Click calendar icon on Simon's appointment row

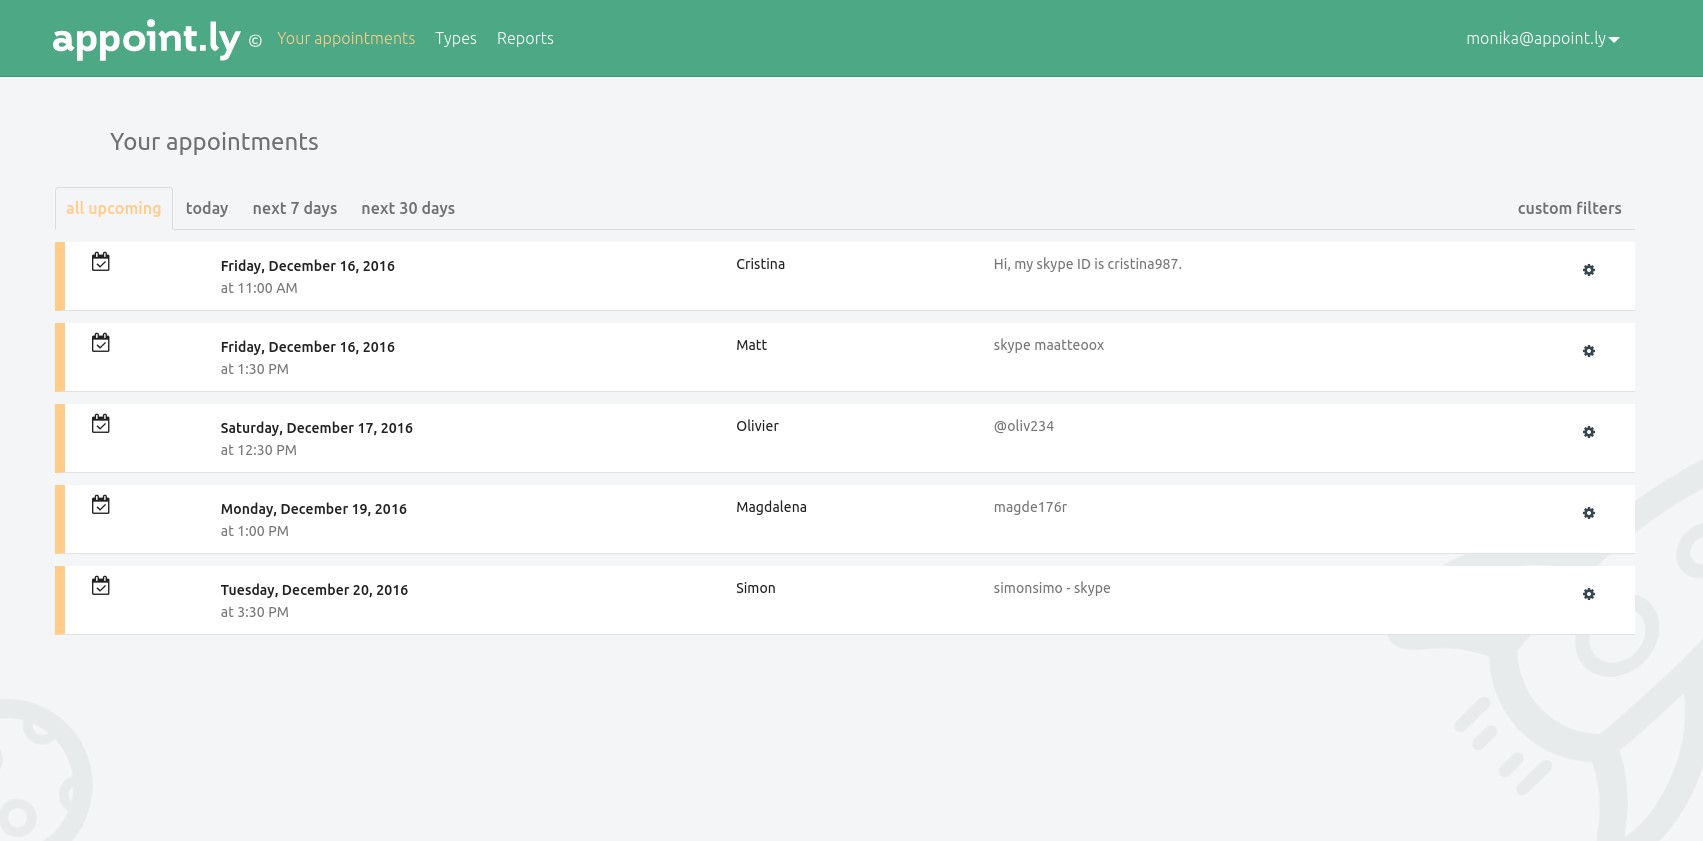click(101, 586)
